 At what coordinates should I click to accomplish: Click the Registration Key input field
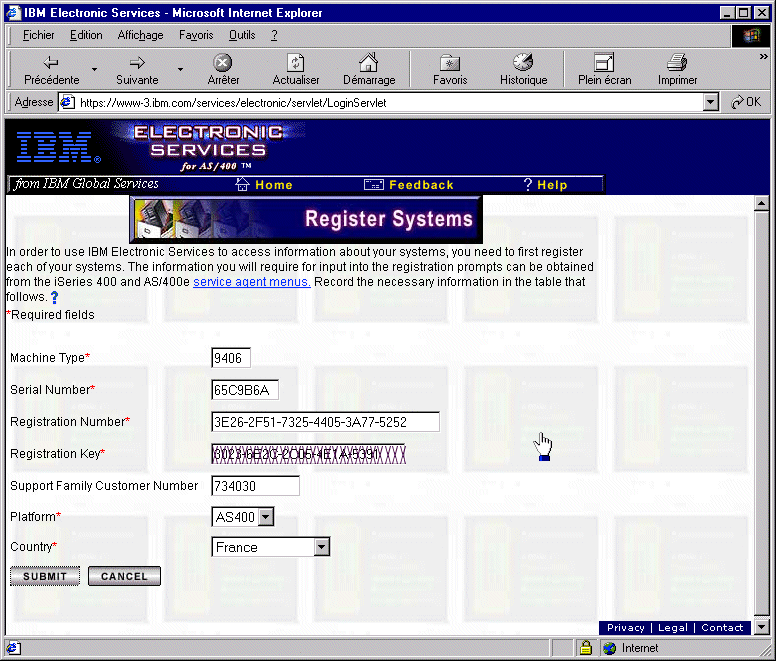click(308, 454)
